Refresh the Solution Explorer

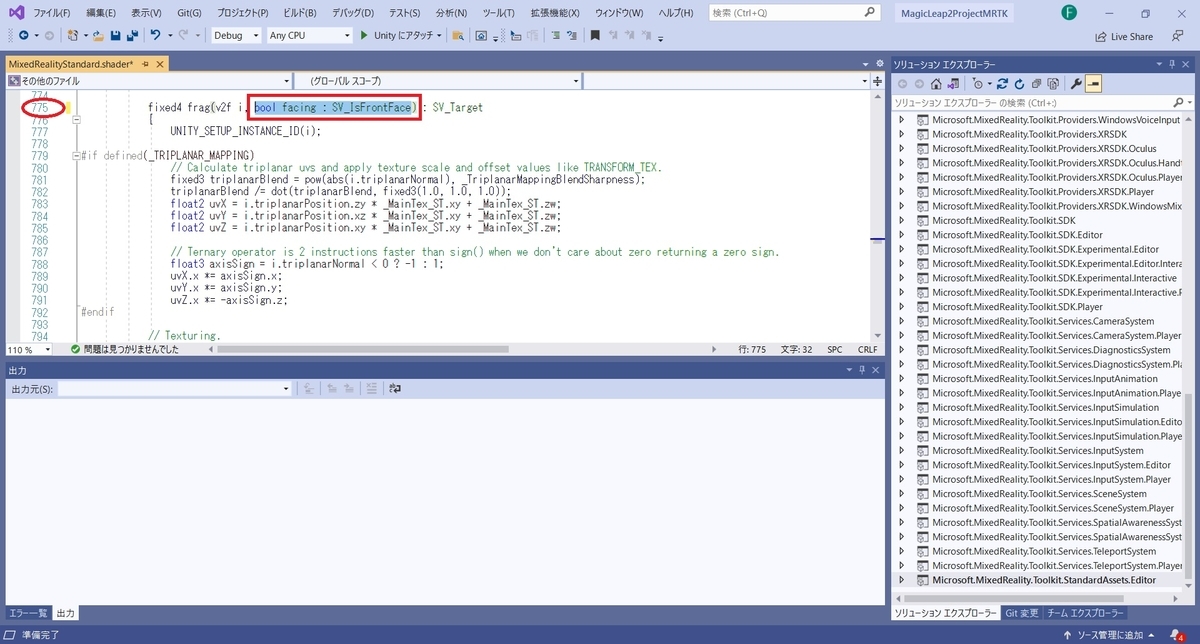pos(1019,84)
